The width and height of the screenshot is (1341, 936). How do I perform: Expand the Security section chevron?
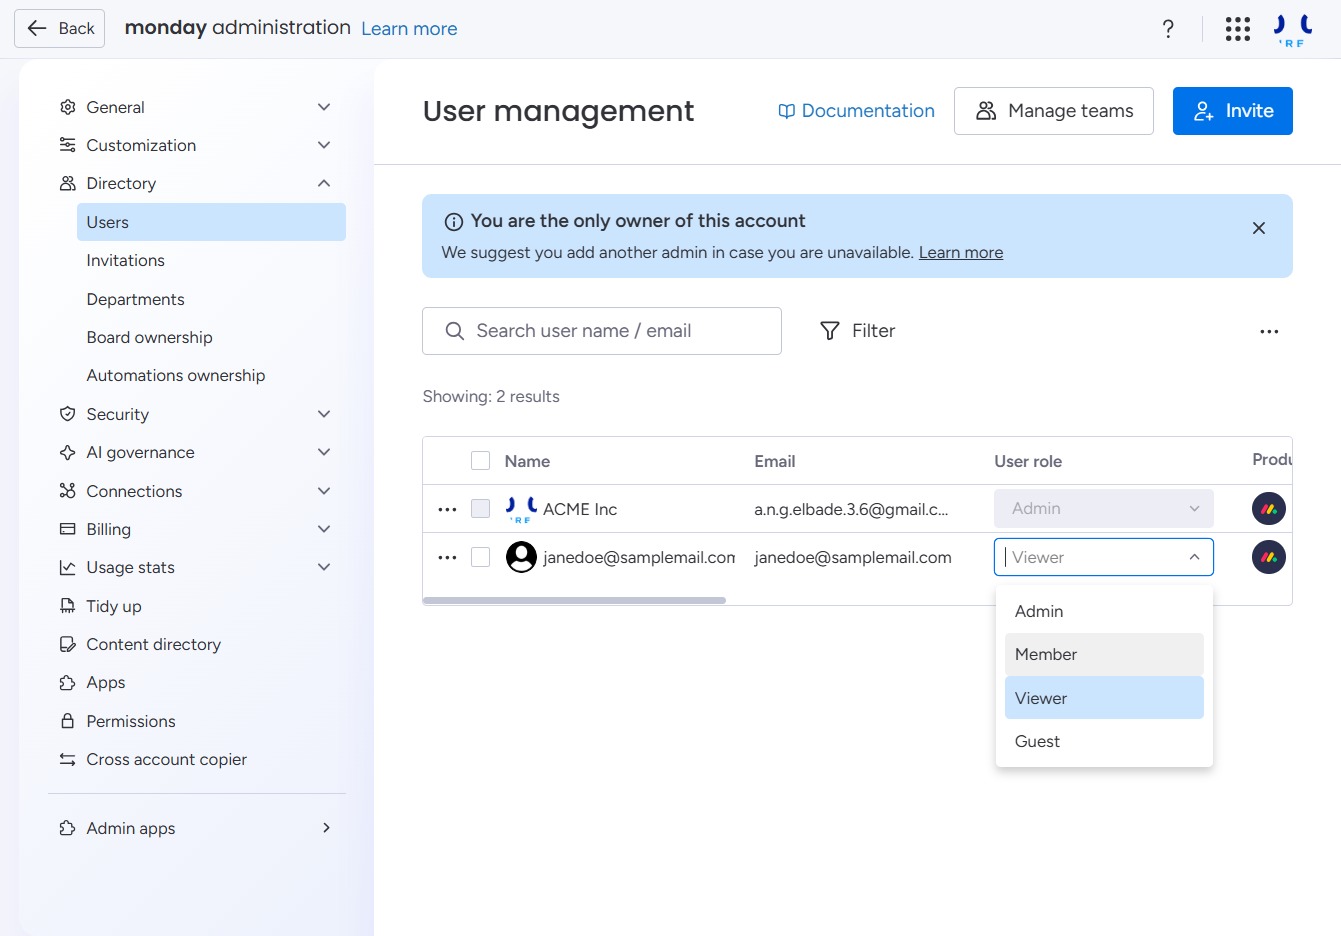[324, 414]
